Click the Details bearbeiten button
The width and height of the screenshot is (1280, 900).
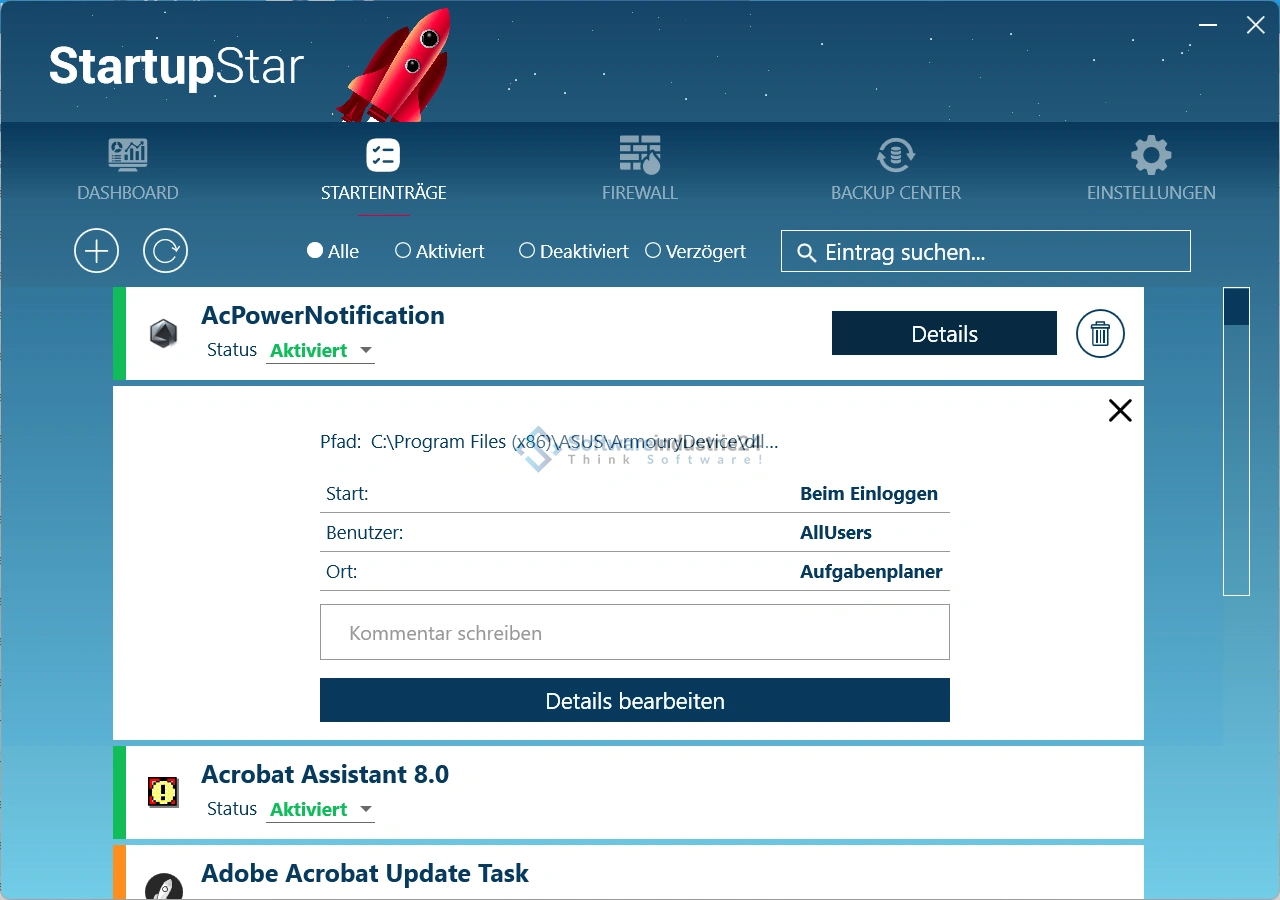(634, 701)
